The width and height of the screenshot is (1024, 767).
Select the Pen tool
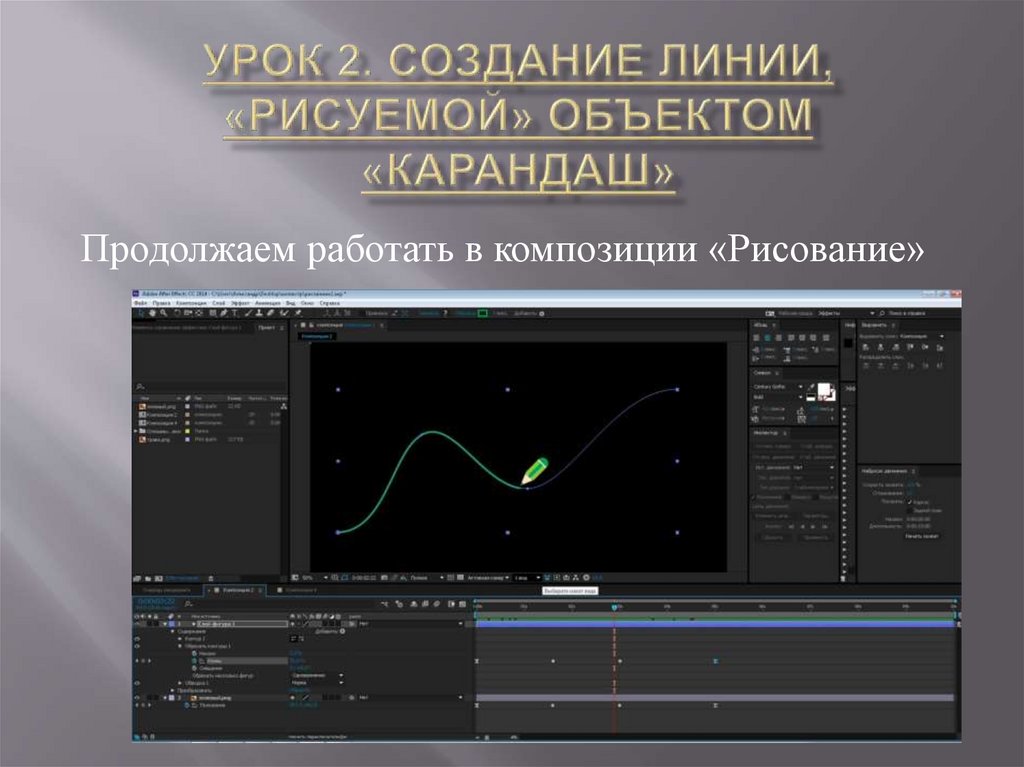pyautogui.click(x=223, y=314)
